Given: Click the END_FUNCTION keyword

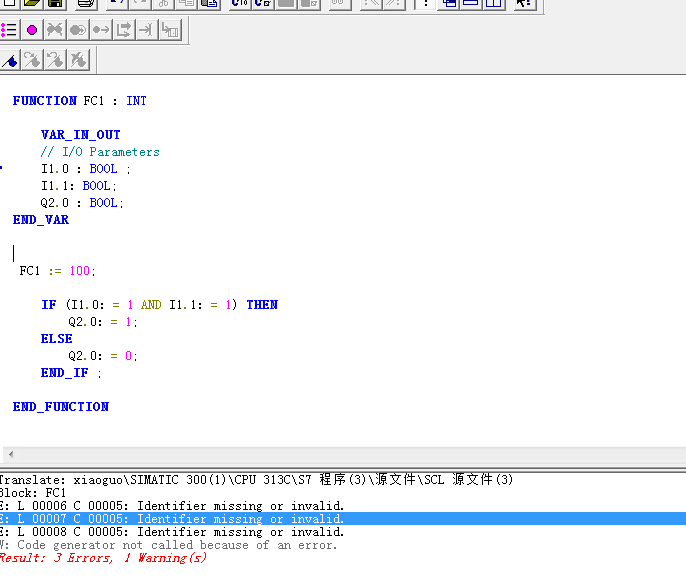Looking at the screenshot, I should point(61,407).
